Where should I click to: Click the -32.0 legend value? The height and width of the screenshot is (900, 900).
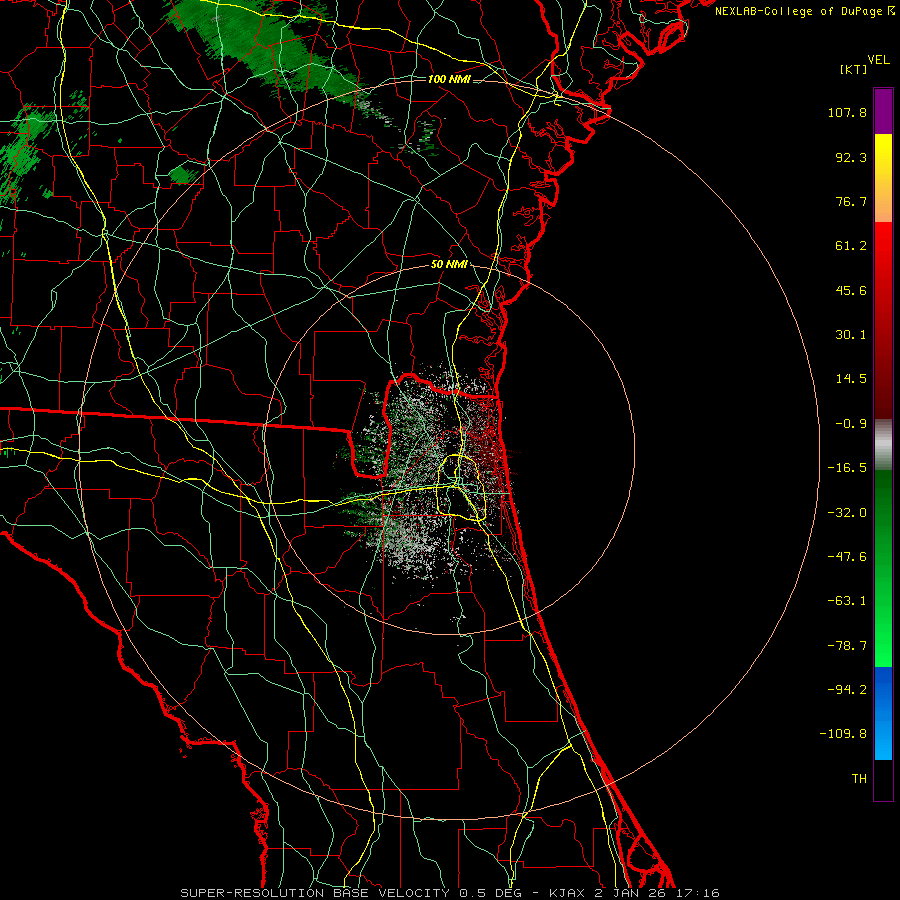click(847, 513)
